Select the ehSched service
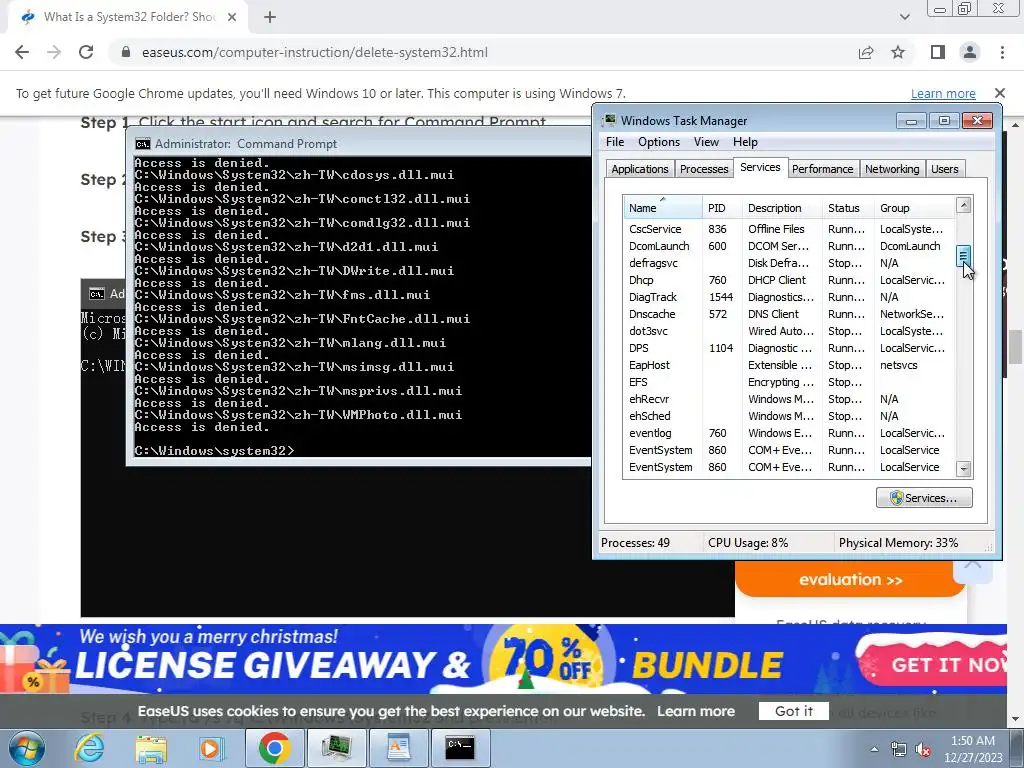 [789, 416]
